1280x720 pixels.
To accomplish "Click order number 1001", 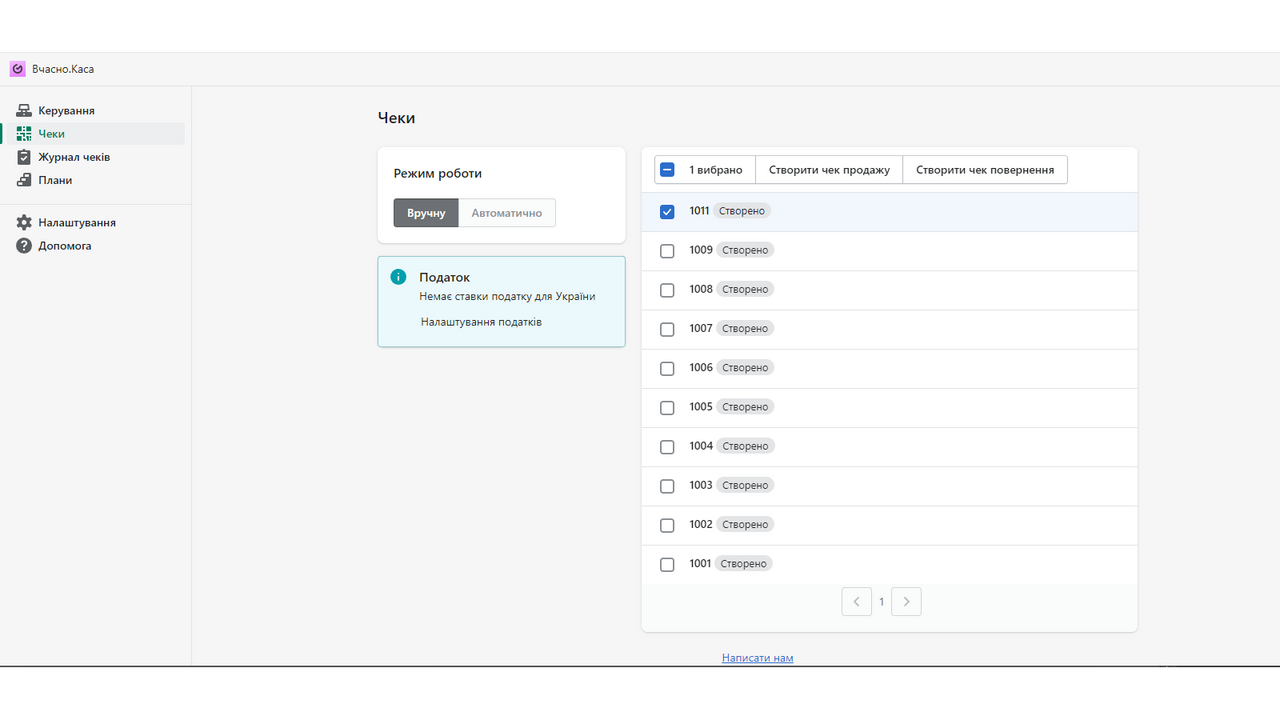I will click(x=700, y=564).
